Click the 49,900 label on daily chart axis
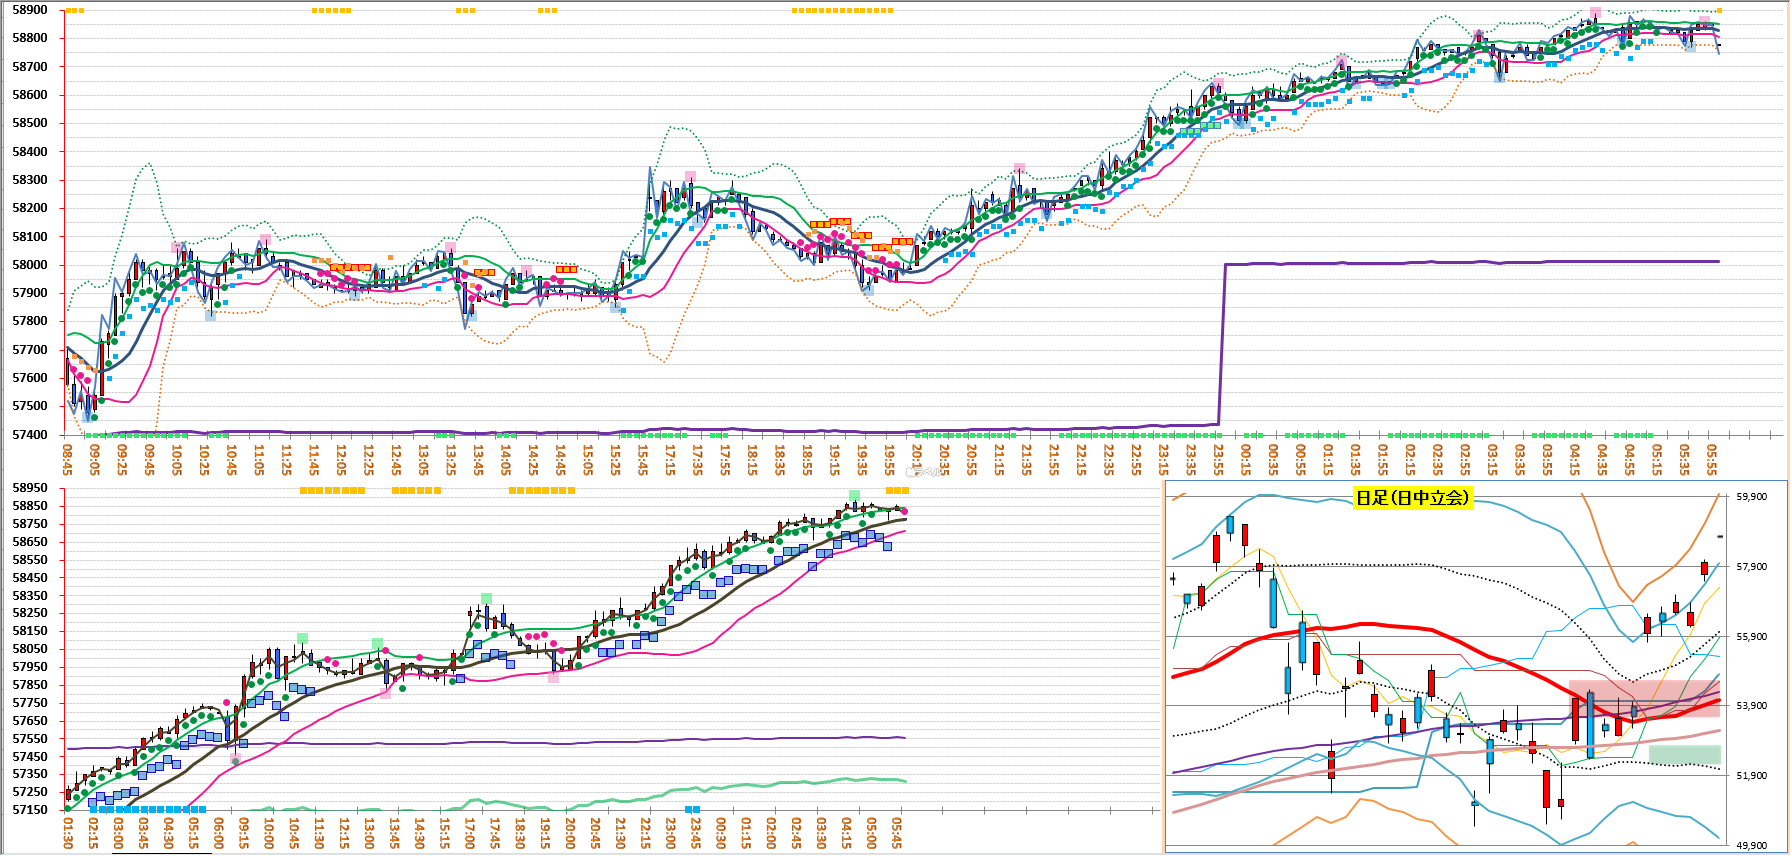 coord(1751,846)
